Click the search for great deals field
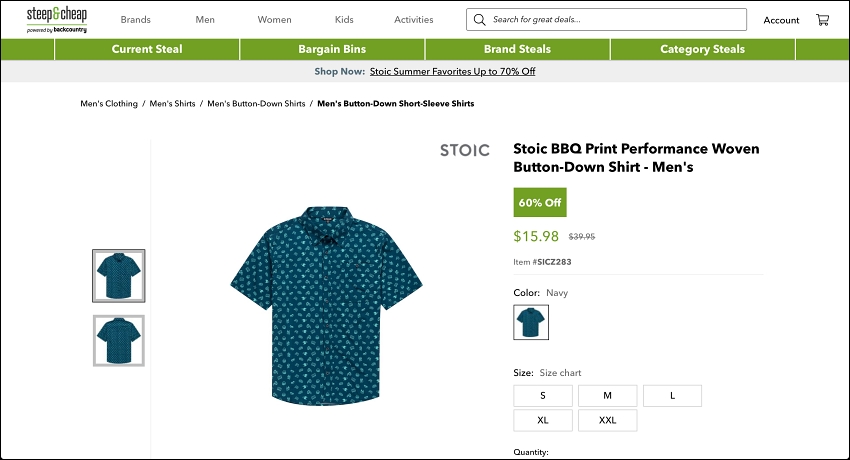The width and height of the screenshot is (850, 460). (x=606, y=20)
